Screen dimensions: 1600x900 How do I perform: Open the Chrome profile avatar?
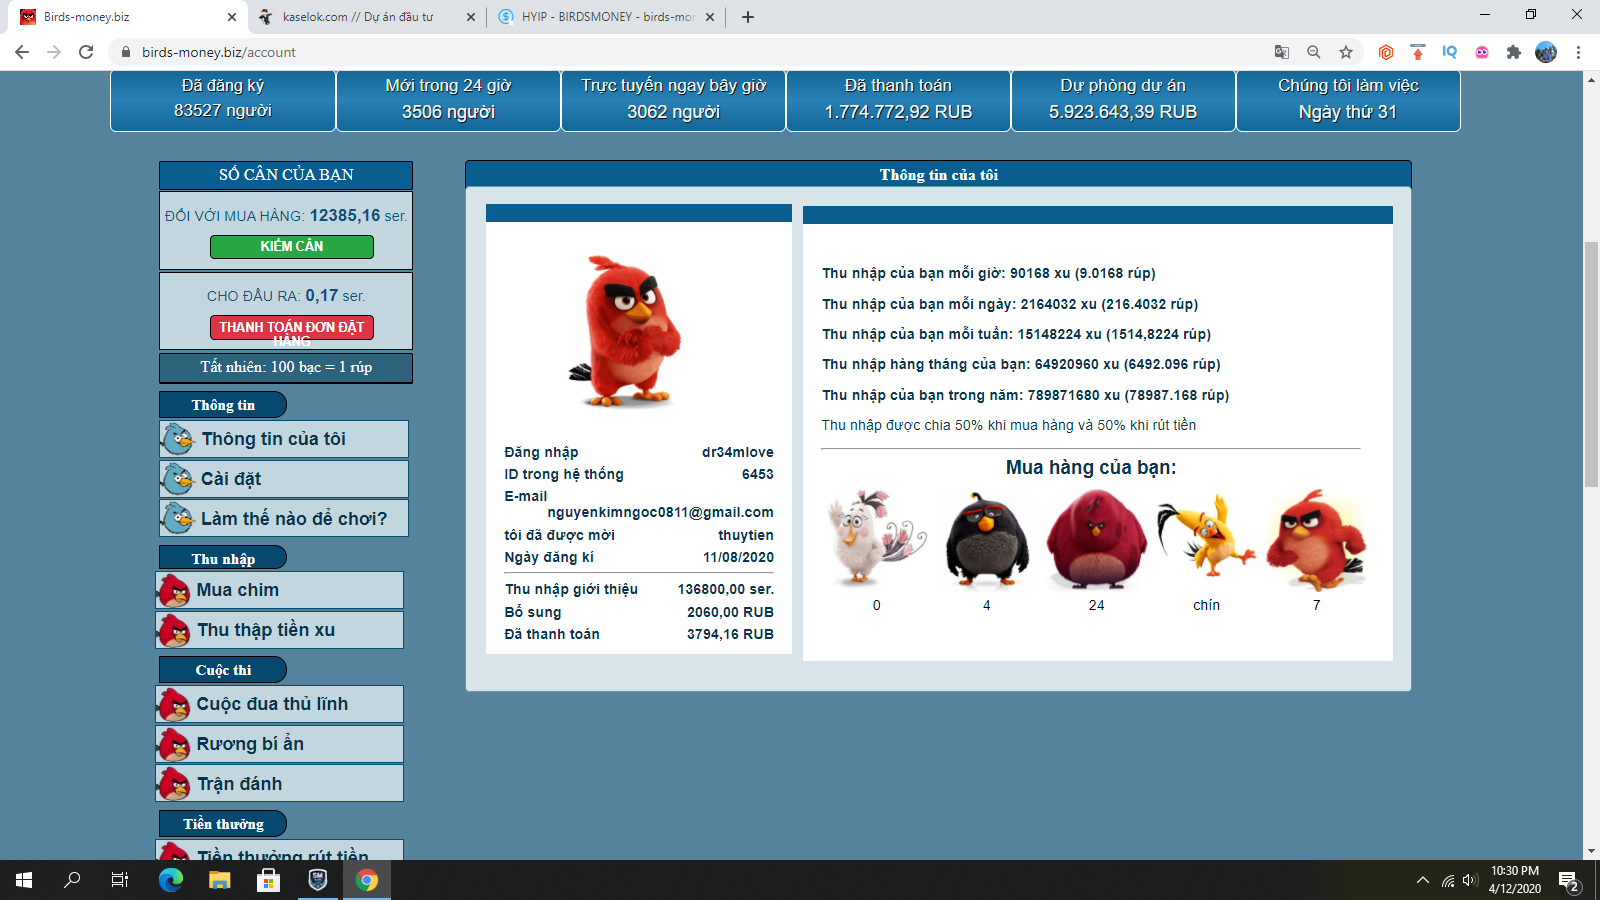(1546, 52)
